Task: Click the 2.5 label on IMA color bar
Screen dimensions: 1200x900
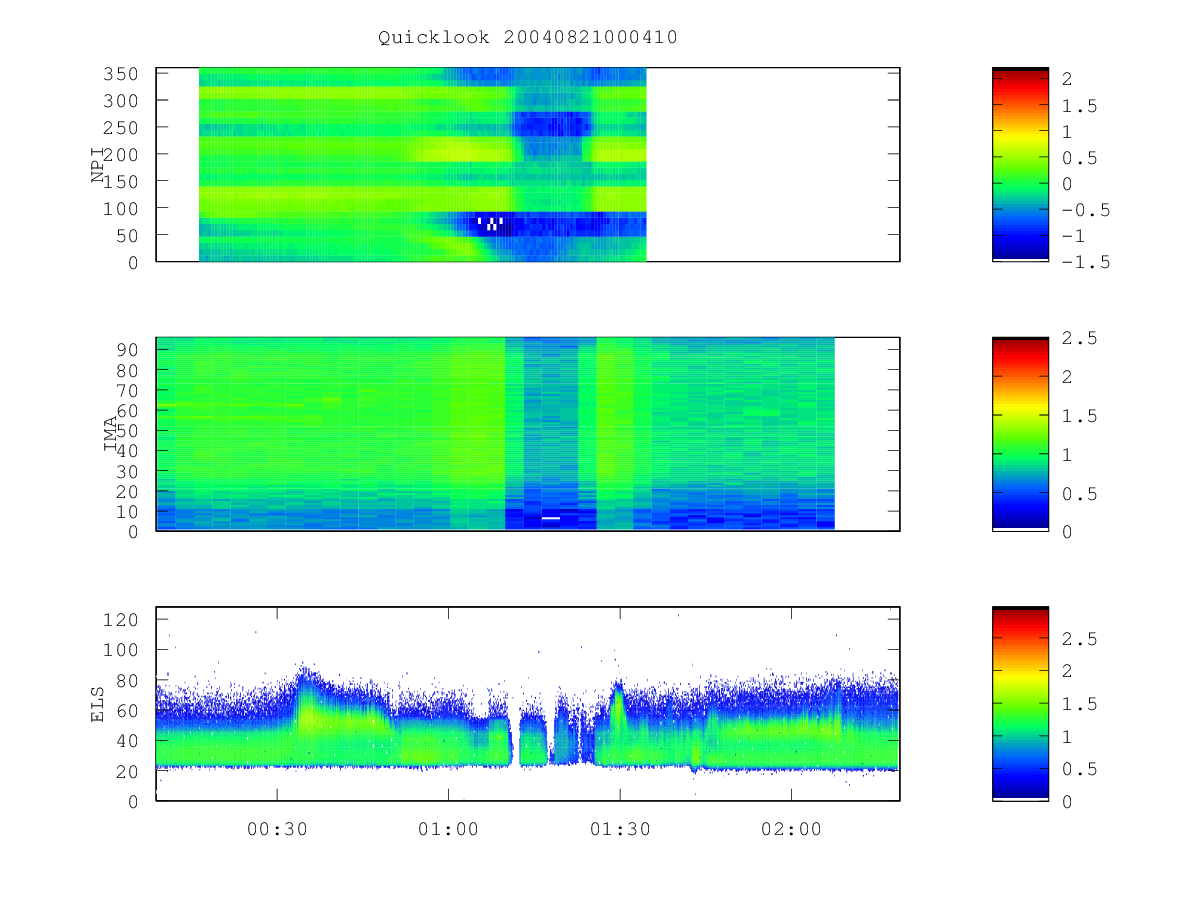Action: click(x=1078, y=337)
